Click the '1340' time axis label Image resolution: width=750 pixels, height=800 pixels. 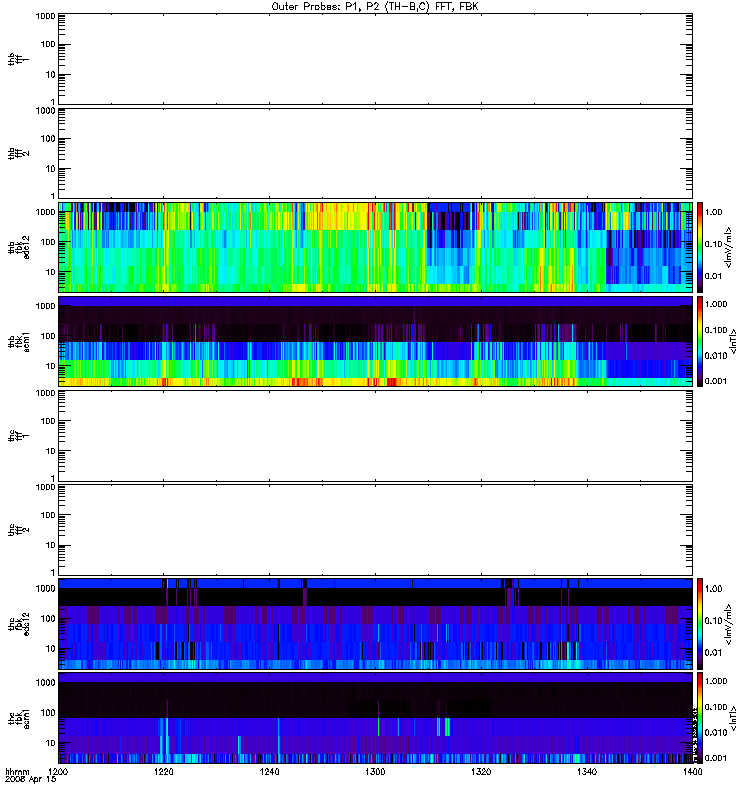pyautogui.click(x=587, y=772)
